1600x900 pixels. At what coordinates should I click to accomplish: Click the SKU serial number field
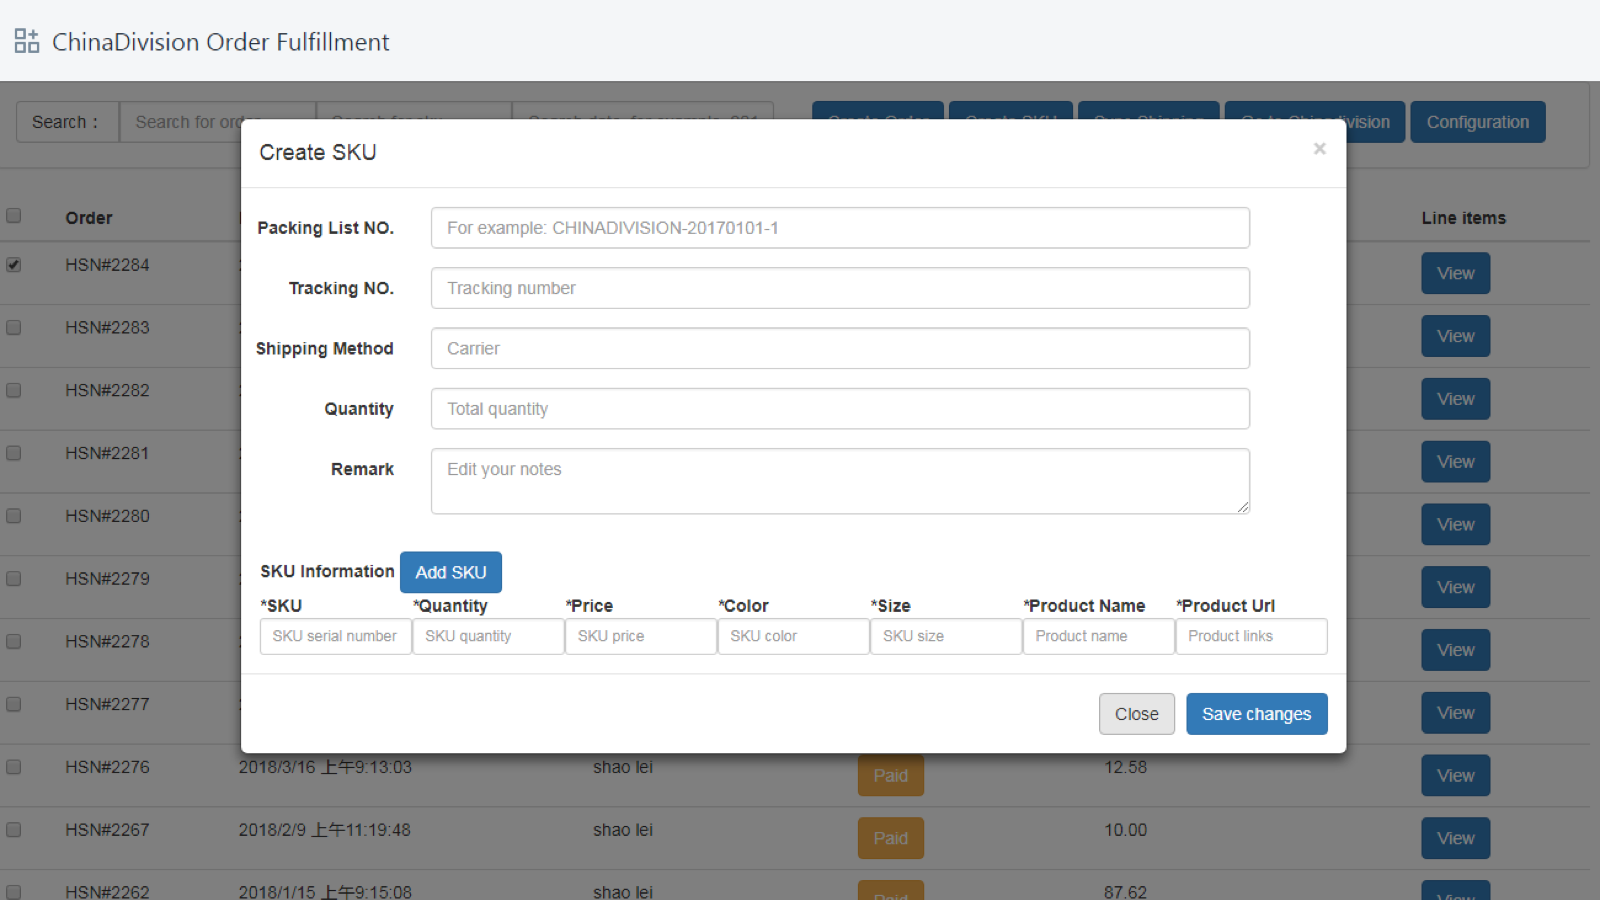(x=335, y=636)
